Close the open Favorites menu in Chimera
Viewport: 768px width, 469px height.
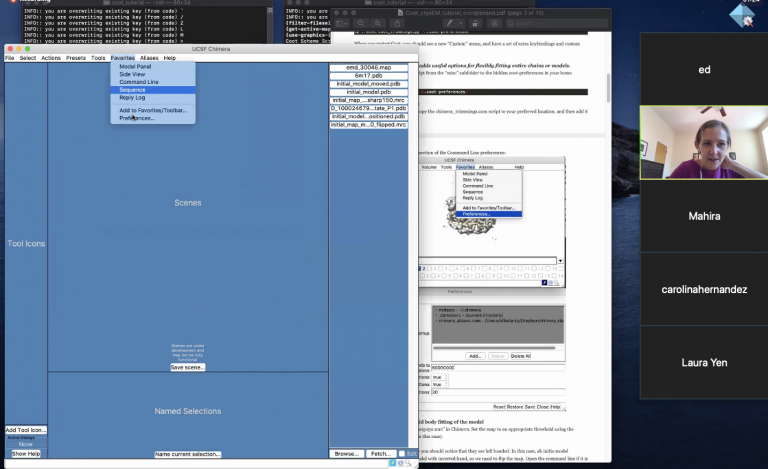(x=122, y=58)
